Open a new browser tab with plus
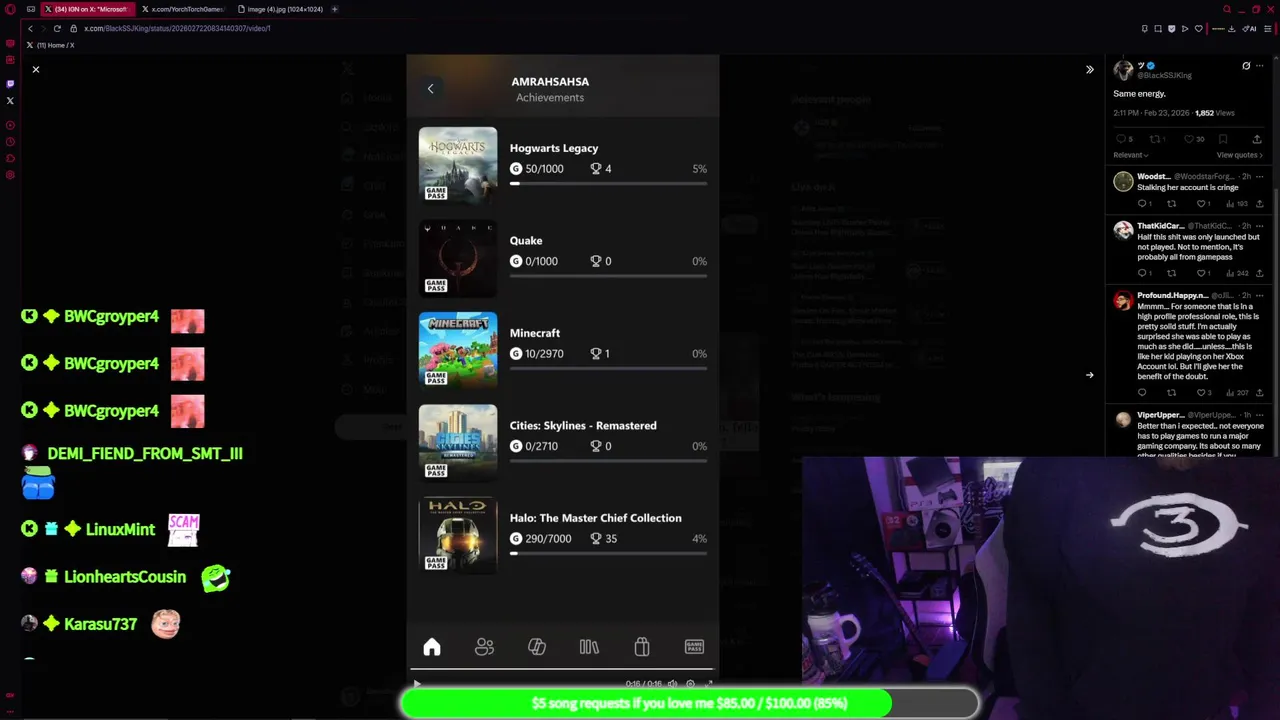The height and width of the screenshot is (720, 1280). pos(334,9)
